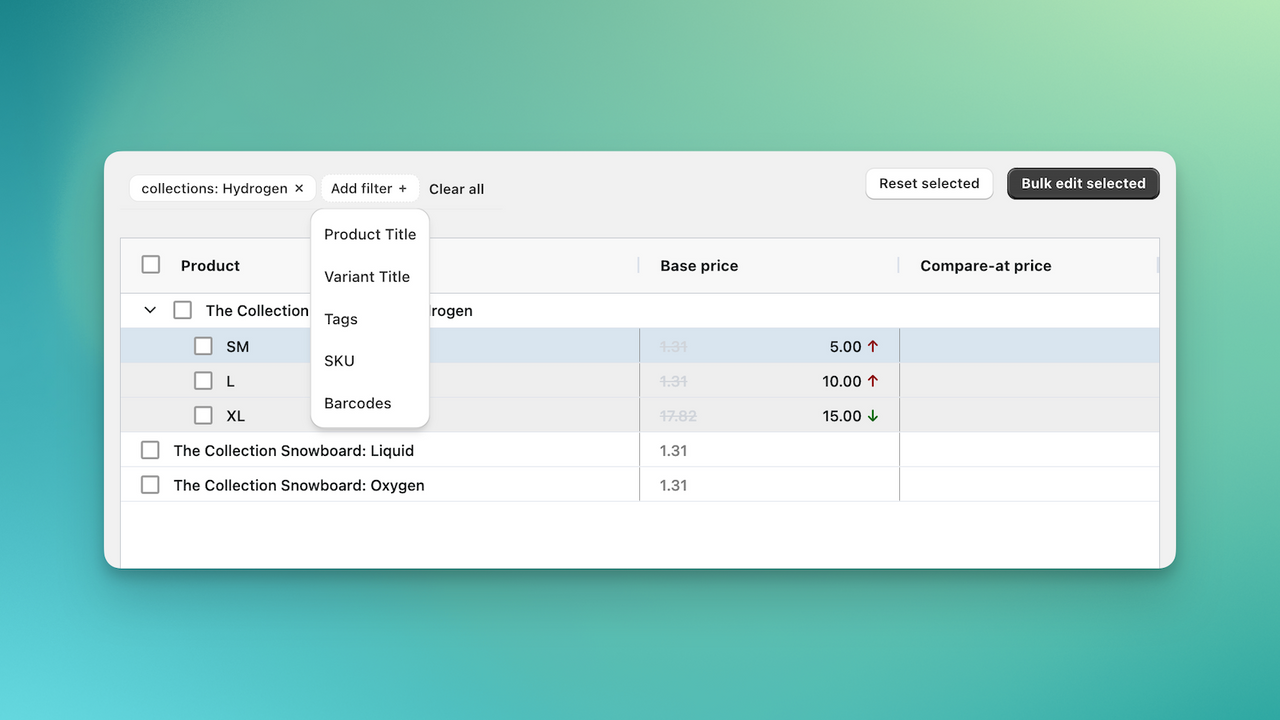Toggle the select-all checkbox in Product header
Screen dimensions: 1280x720
tap(151, 265)
